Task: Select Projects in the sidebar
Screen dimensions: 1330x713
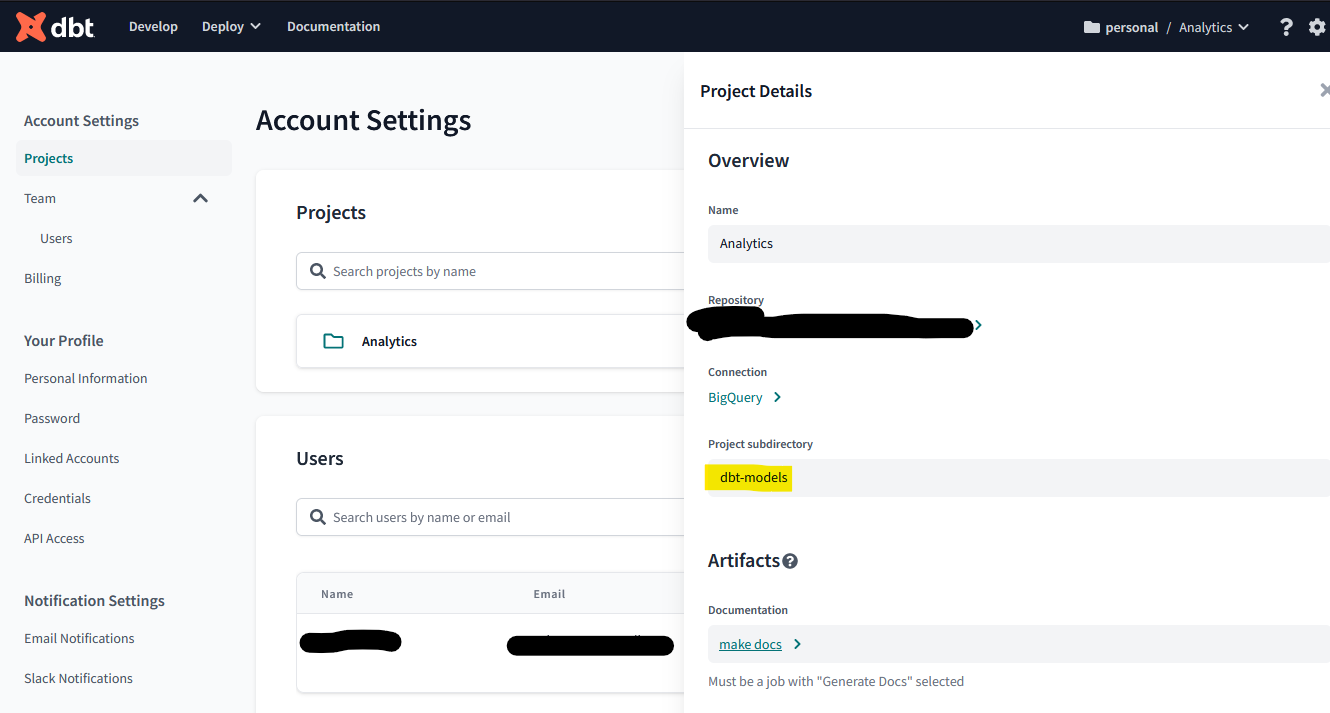Action: pyautogui.click(x=124, y=158)
